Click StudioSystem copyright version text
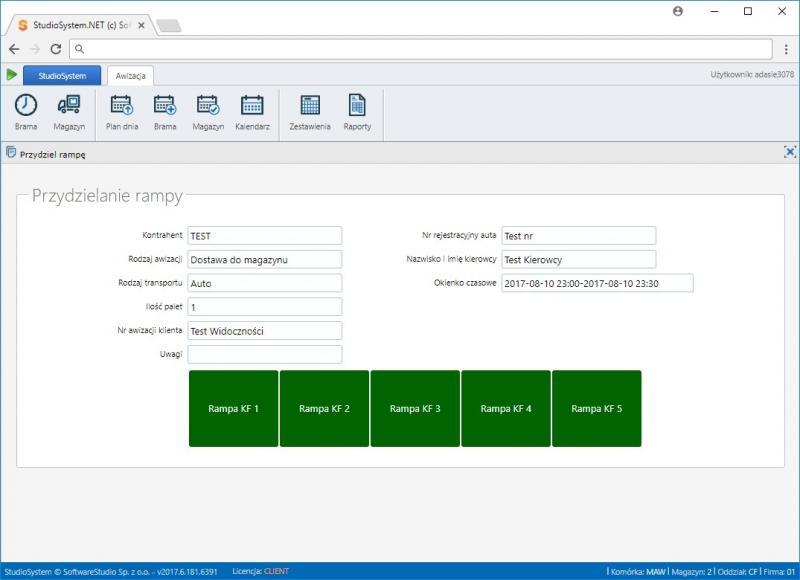This screenshot has height=580, width=800. tap(111, 572)
